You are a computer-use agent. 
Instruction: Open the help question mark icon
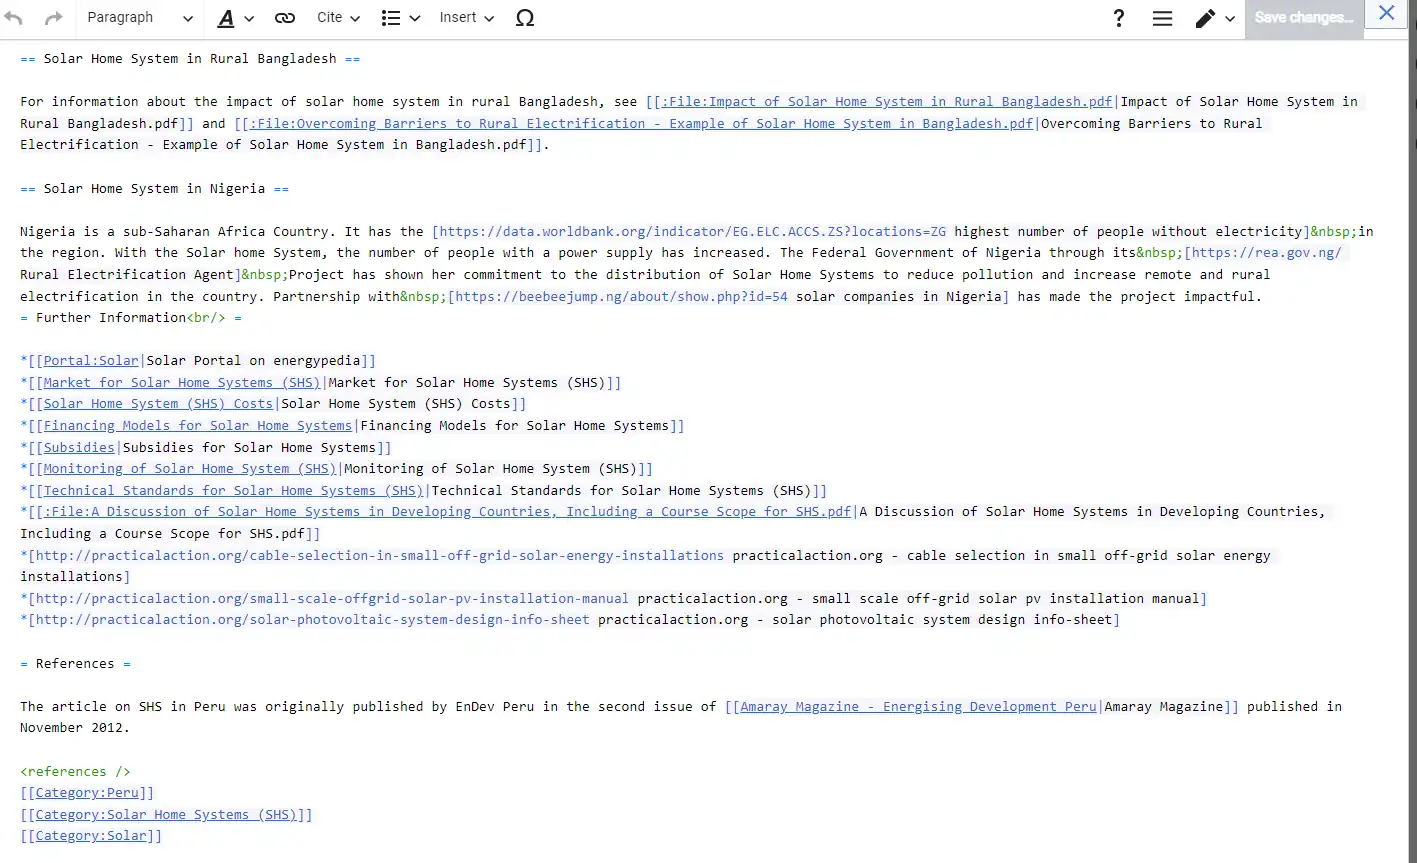[1119, 18]
